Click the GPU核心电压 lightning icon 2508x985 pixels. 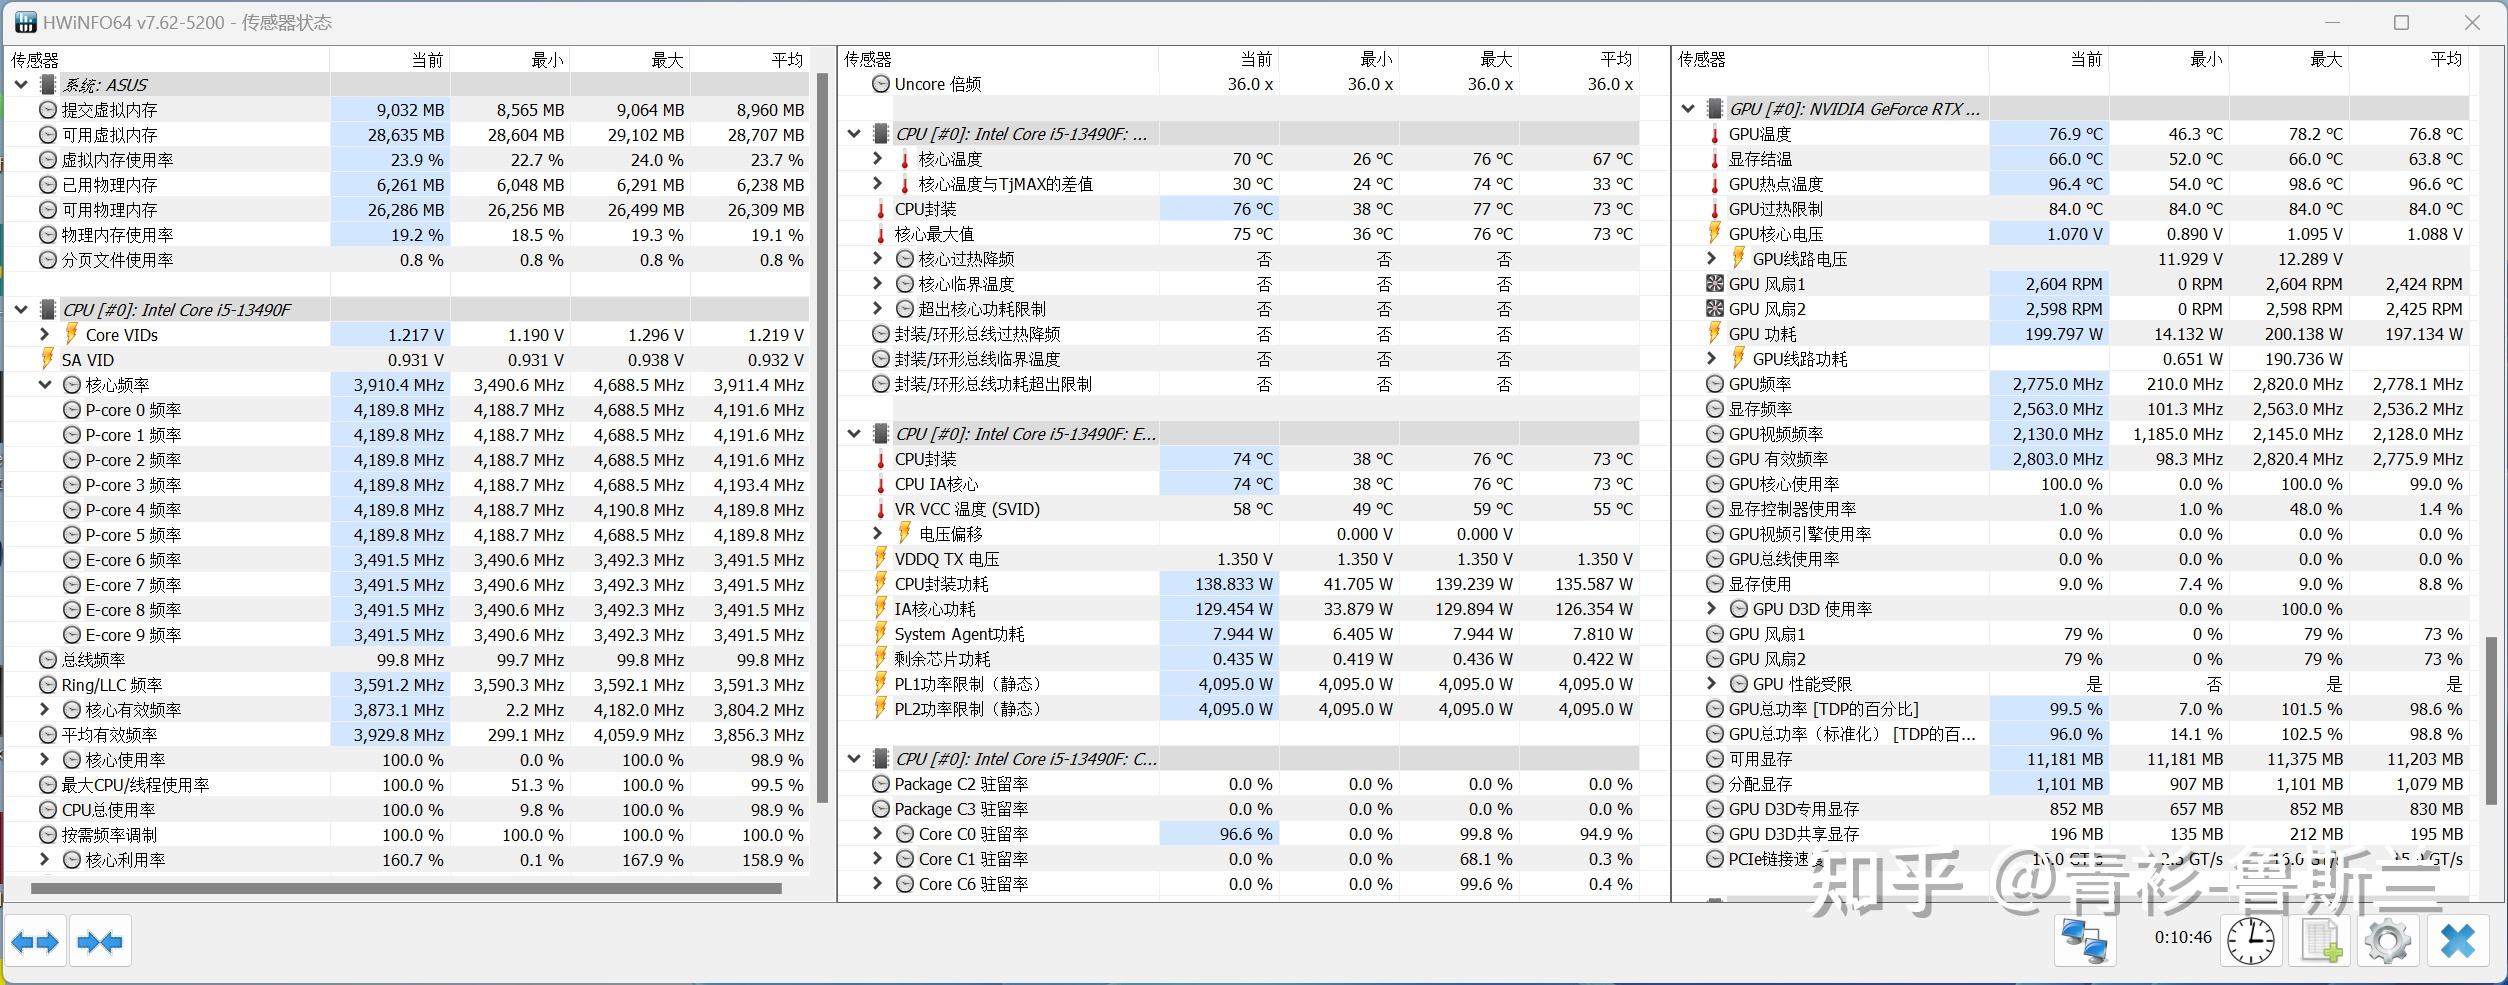click(1715, 234)
